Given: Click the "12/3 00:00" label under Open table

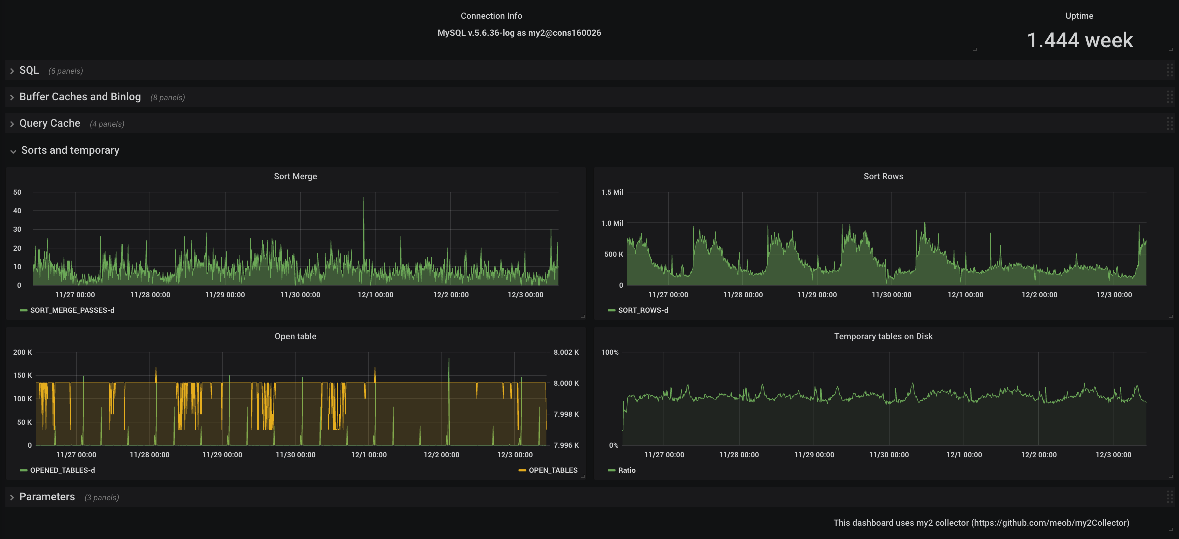Looking at the screenshot, I should tap(514, 455).
